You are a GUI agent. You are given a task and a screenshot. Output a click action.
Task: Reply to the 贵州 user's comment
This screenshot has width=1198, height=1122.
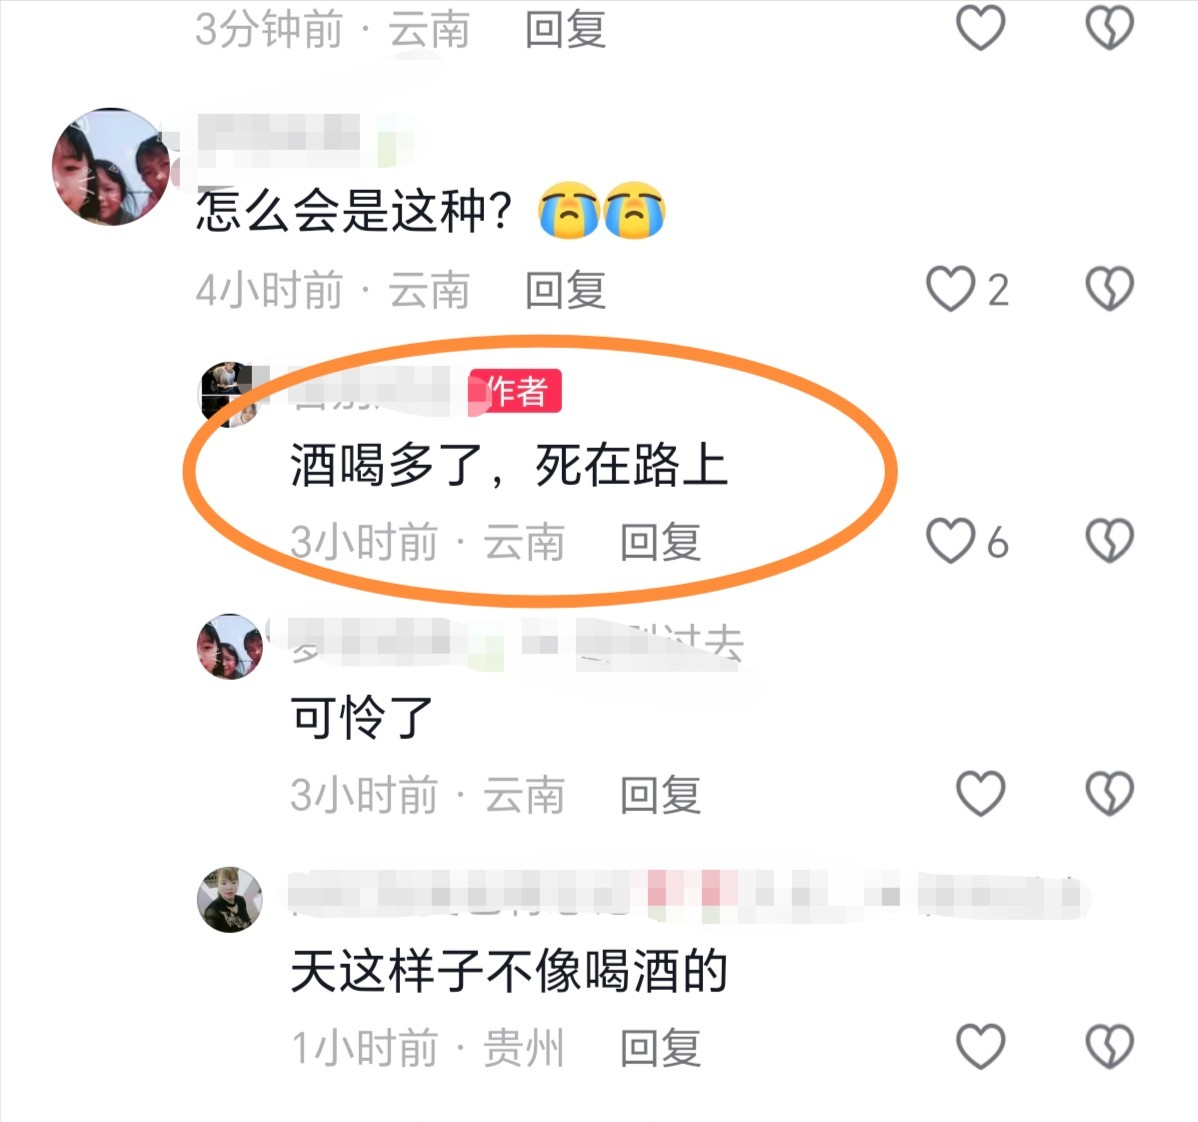click(x=660, y=1047)
